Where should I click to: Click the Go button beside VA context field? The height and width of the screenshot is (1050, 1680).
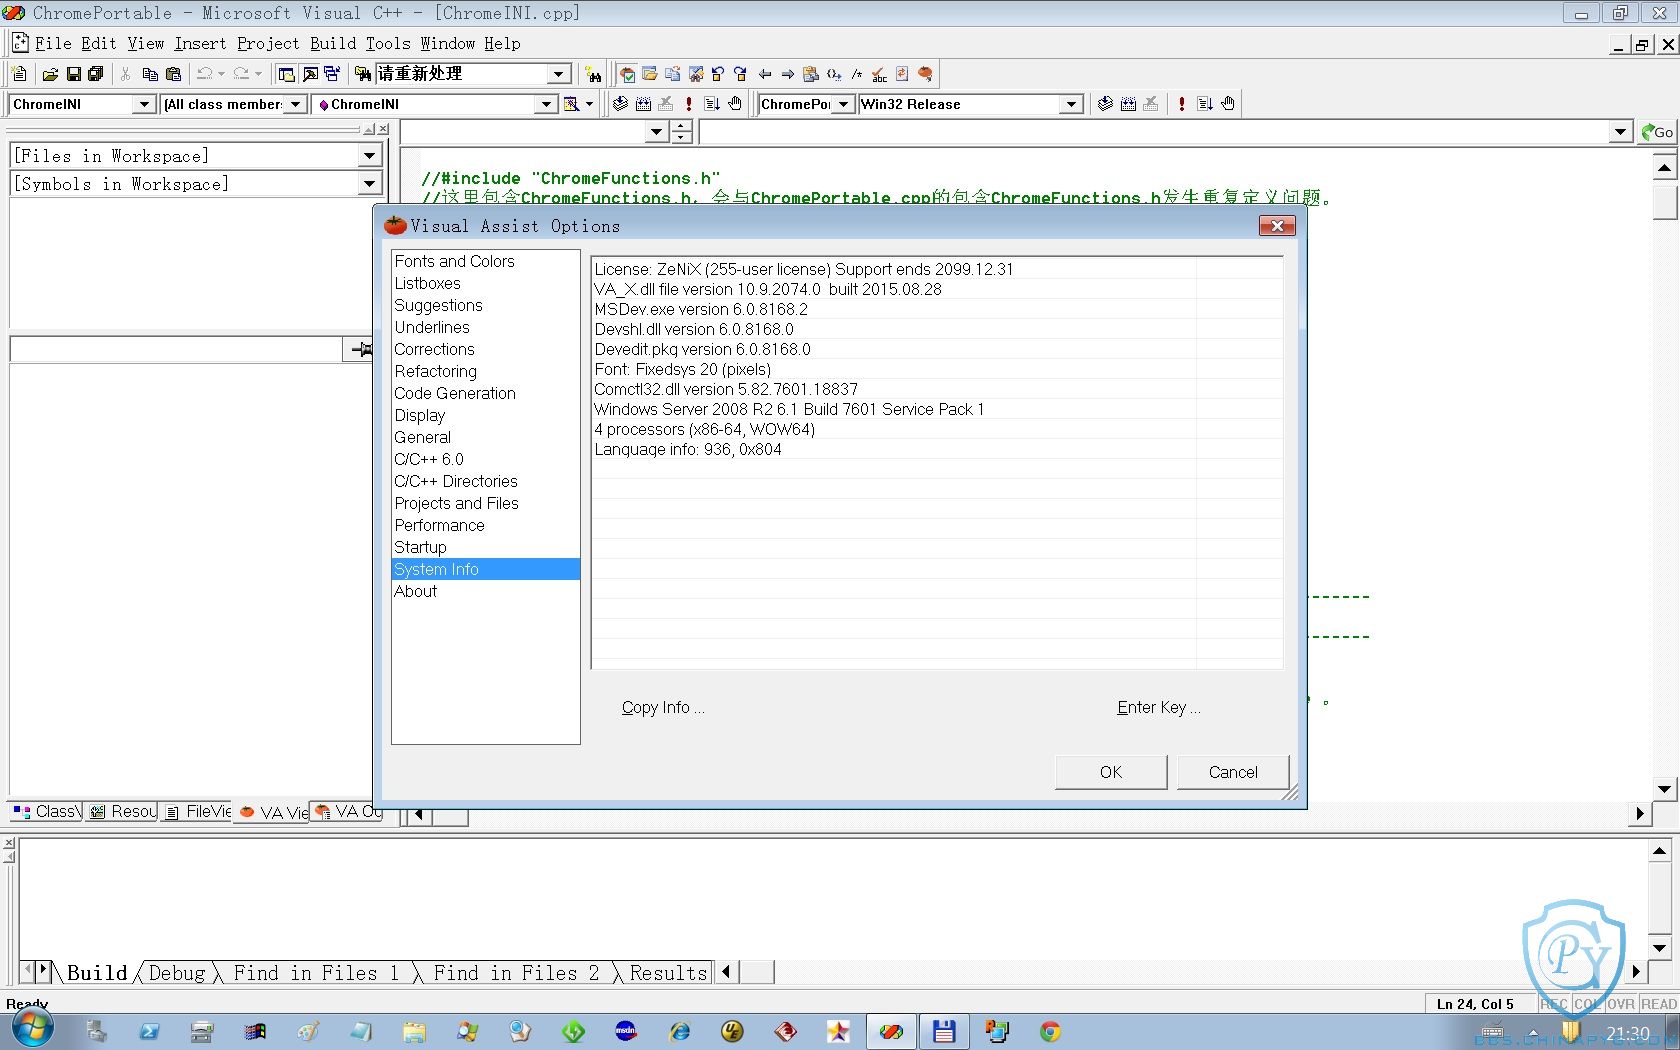pos(1657,132)
